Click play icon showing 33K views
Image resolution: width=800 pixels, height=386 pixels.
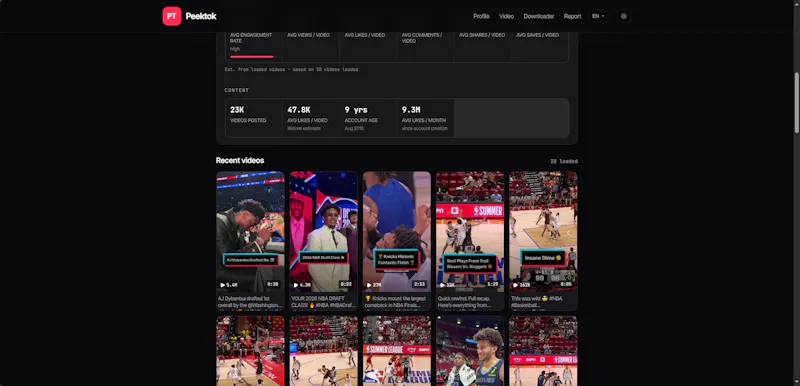[x=442, y=285]
